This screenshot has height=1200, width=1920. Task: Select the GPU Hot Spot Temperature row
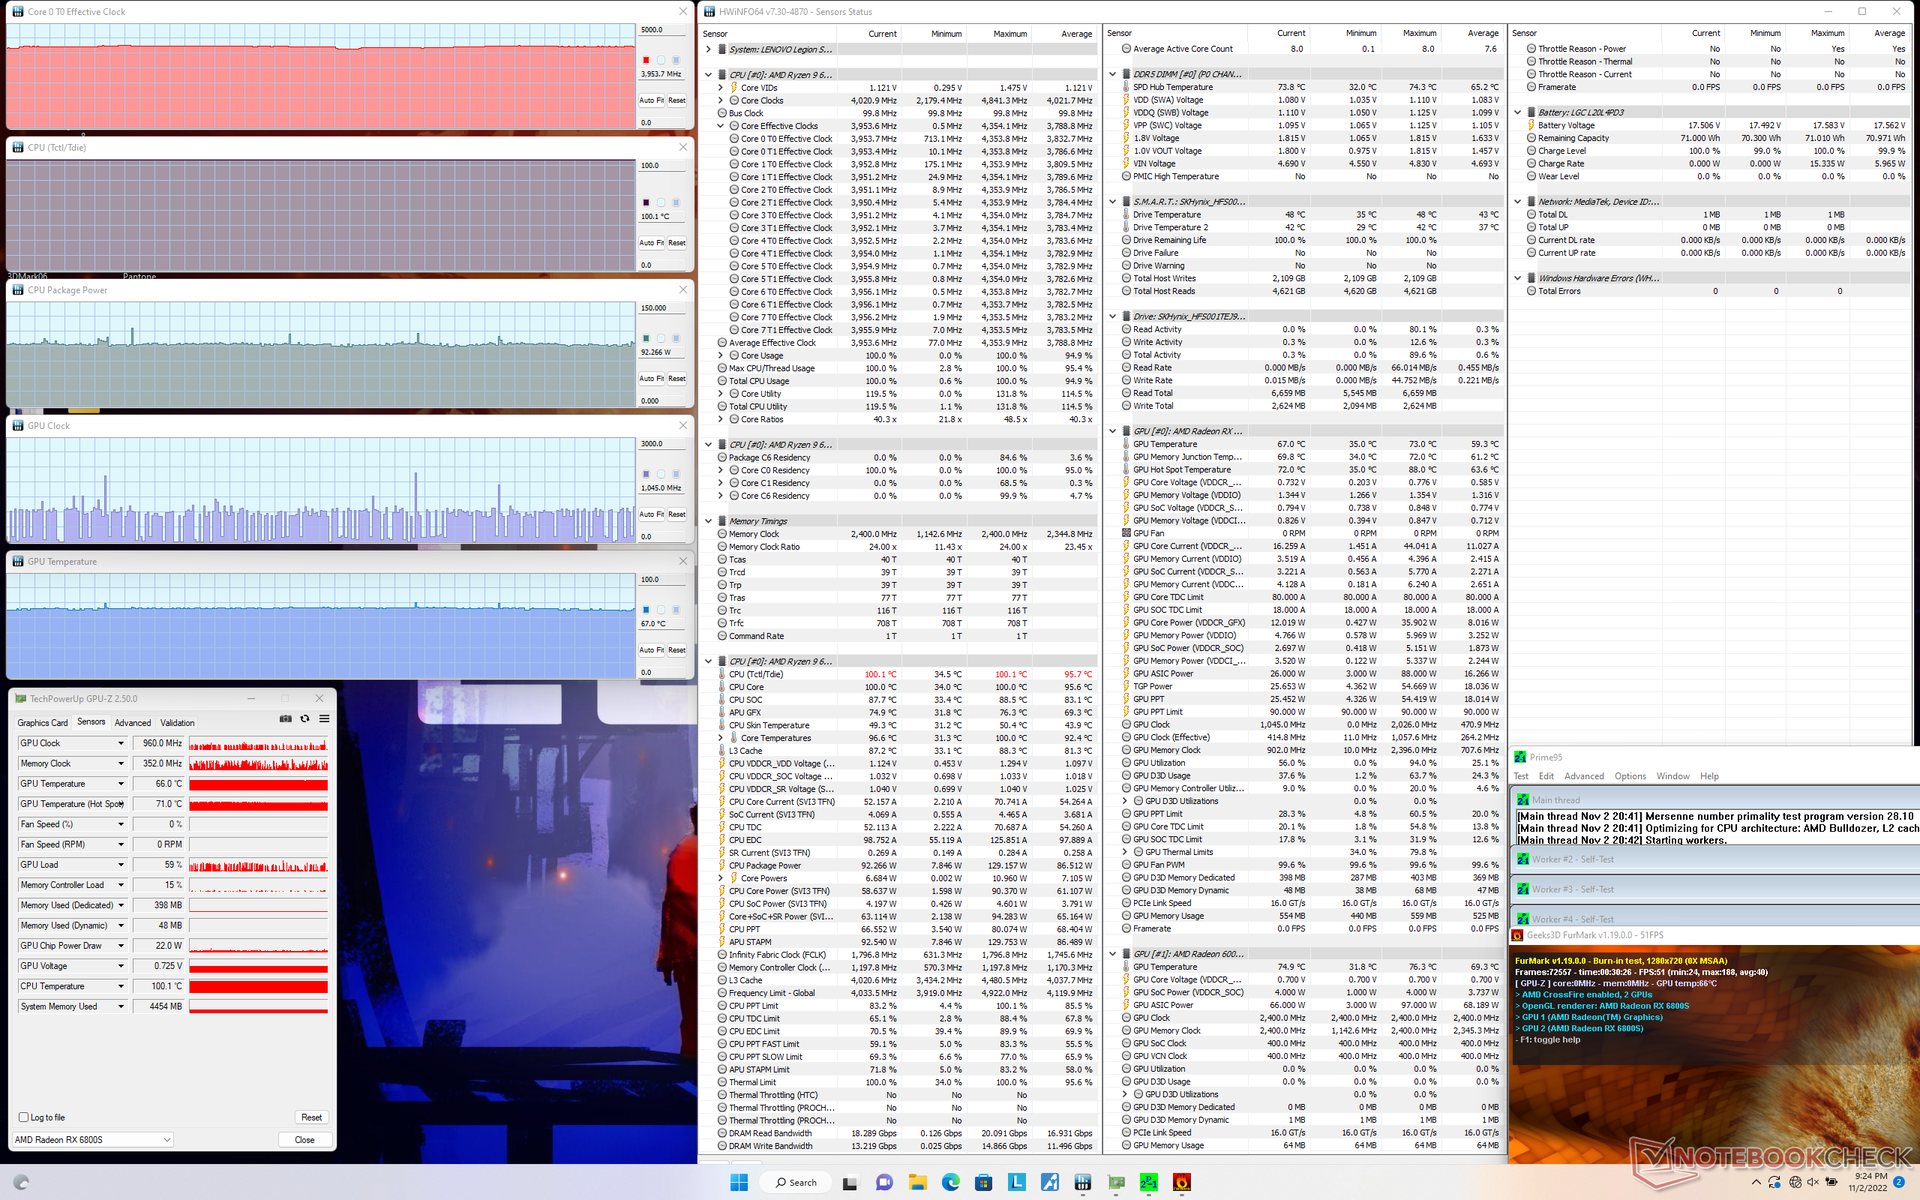(x=1312, y=470)
